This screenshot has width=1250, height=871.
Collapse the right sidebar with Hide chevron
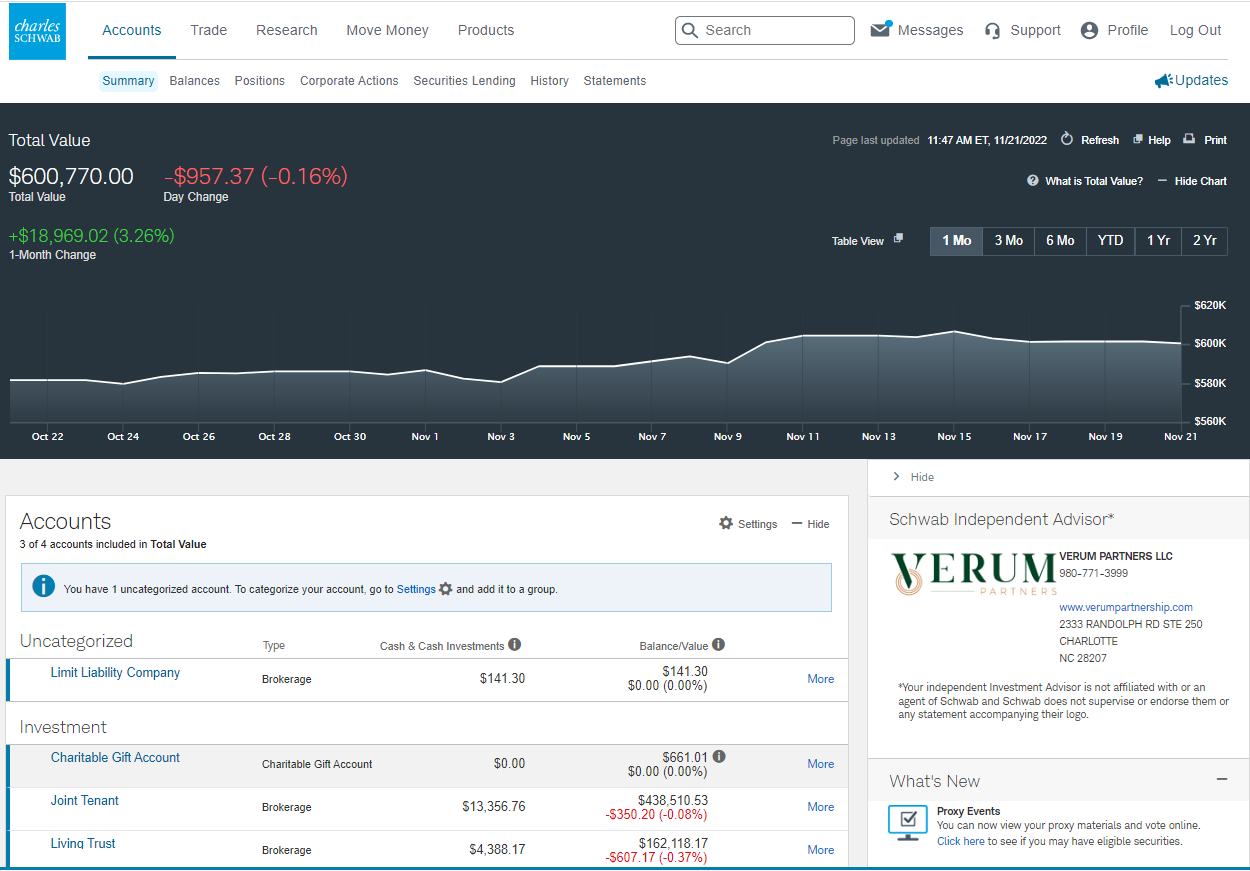tap(896, 477)
